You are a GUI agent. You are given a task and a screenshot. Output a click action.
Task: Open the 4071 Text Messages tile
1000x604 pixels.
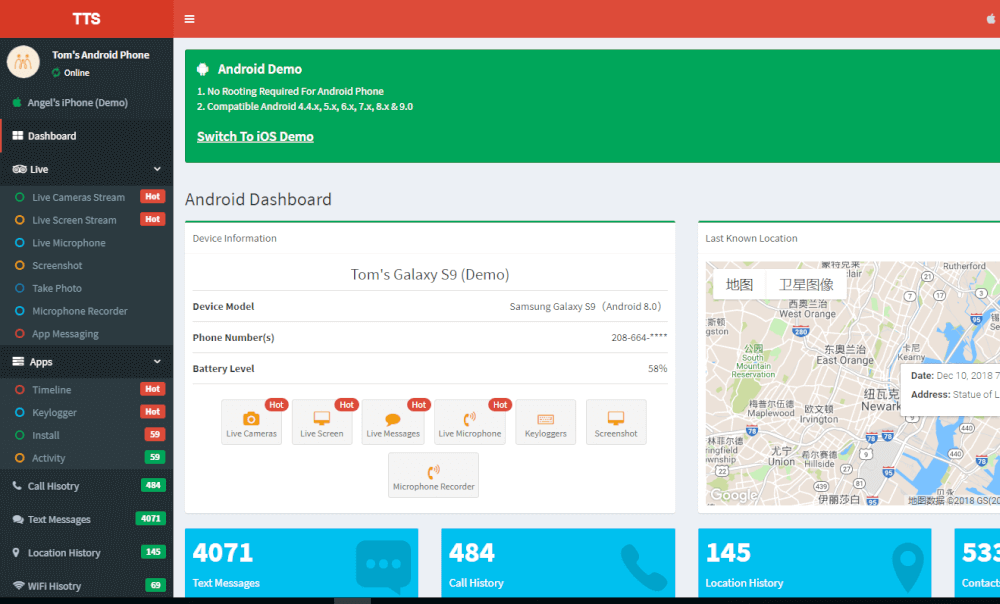(302, 563)
